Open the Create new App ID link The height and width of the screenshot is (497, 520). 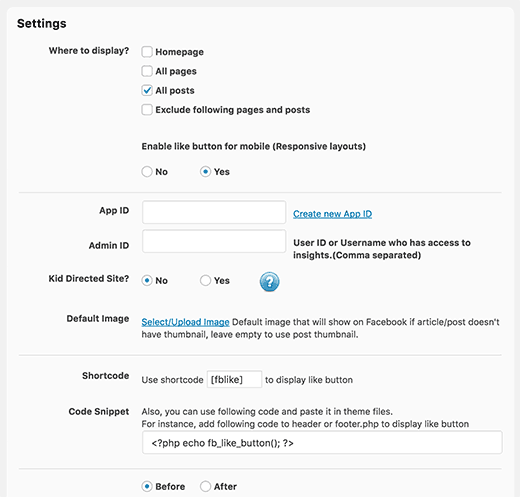click(332, 214)
